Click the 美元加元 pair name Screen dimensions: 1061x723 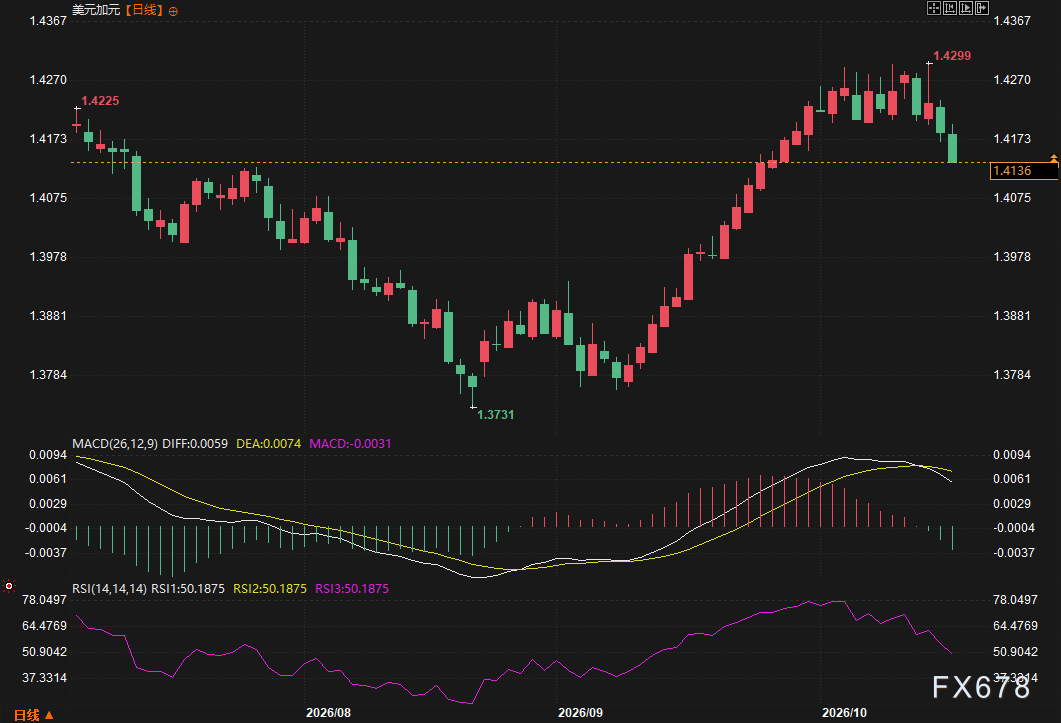pos(96,10)
